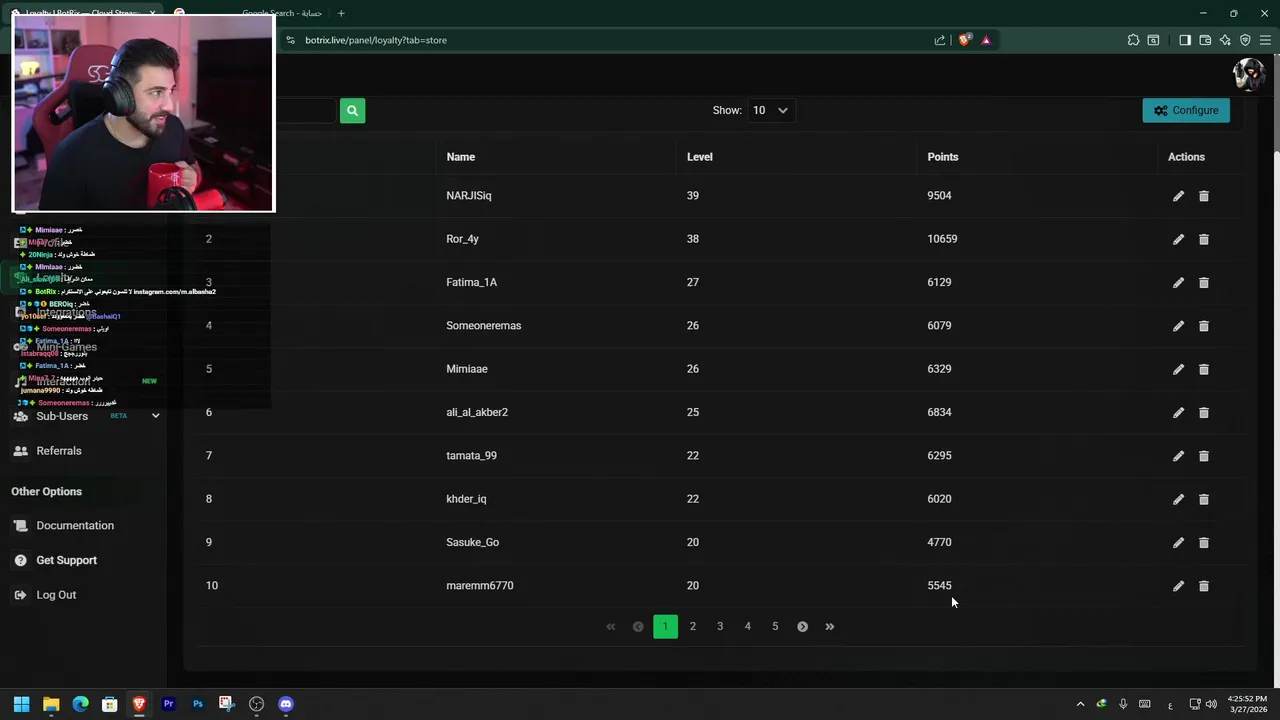Image resolution: width=1280 pixels, height=720 pixels.
Task: Open Brave Leo AI sparkle icon
Action: 1225,40
